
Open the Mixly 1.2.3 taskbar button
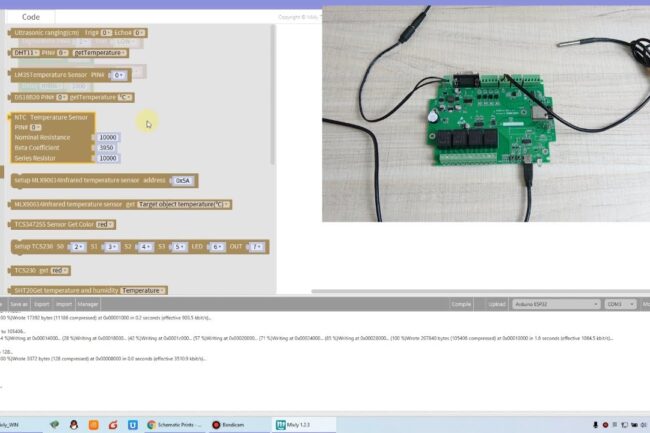coord(297,425)
